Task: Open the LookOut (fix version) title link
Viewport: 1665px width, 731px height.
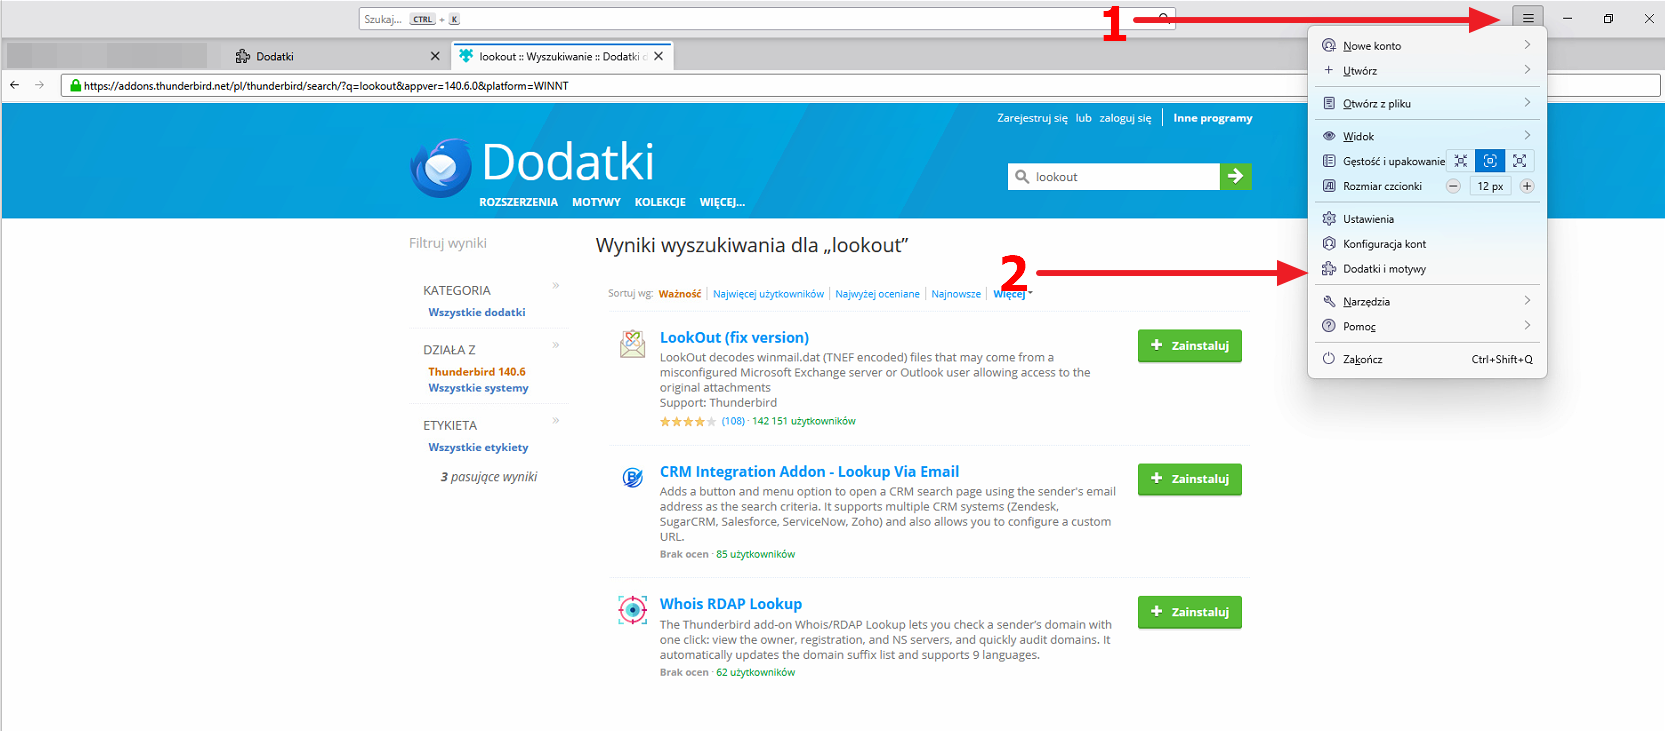Action: pyautogui.click(x=734, y=338)
